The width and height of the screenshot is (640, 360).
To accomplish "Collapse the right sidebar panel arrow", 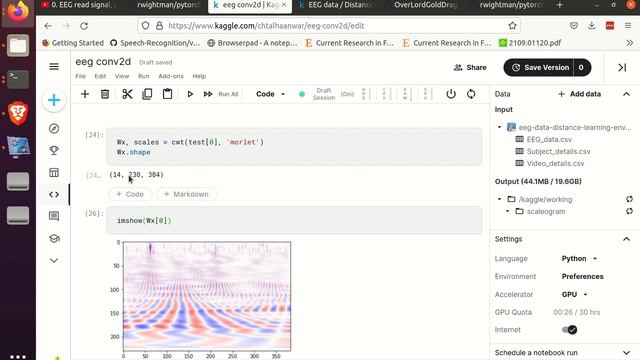I will (622, 67).
